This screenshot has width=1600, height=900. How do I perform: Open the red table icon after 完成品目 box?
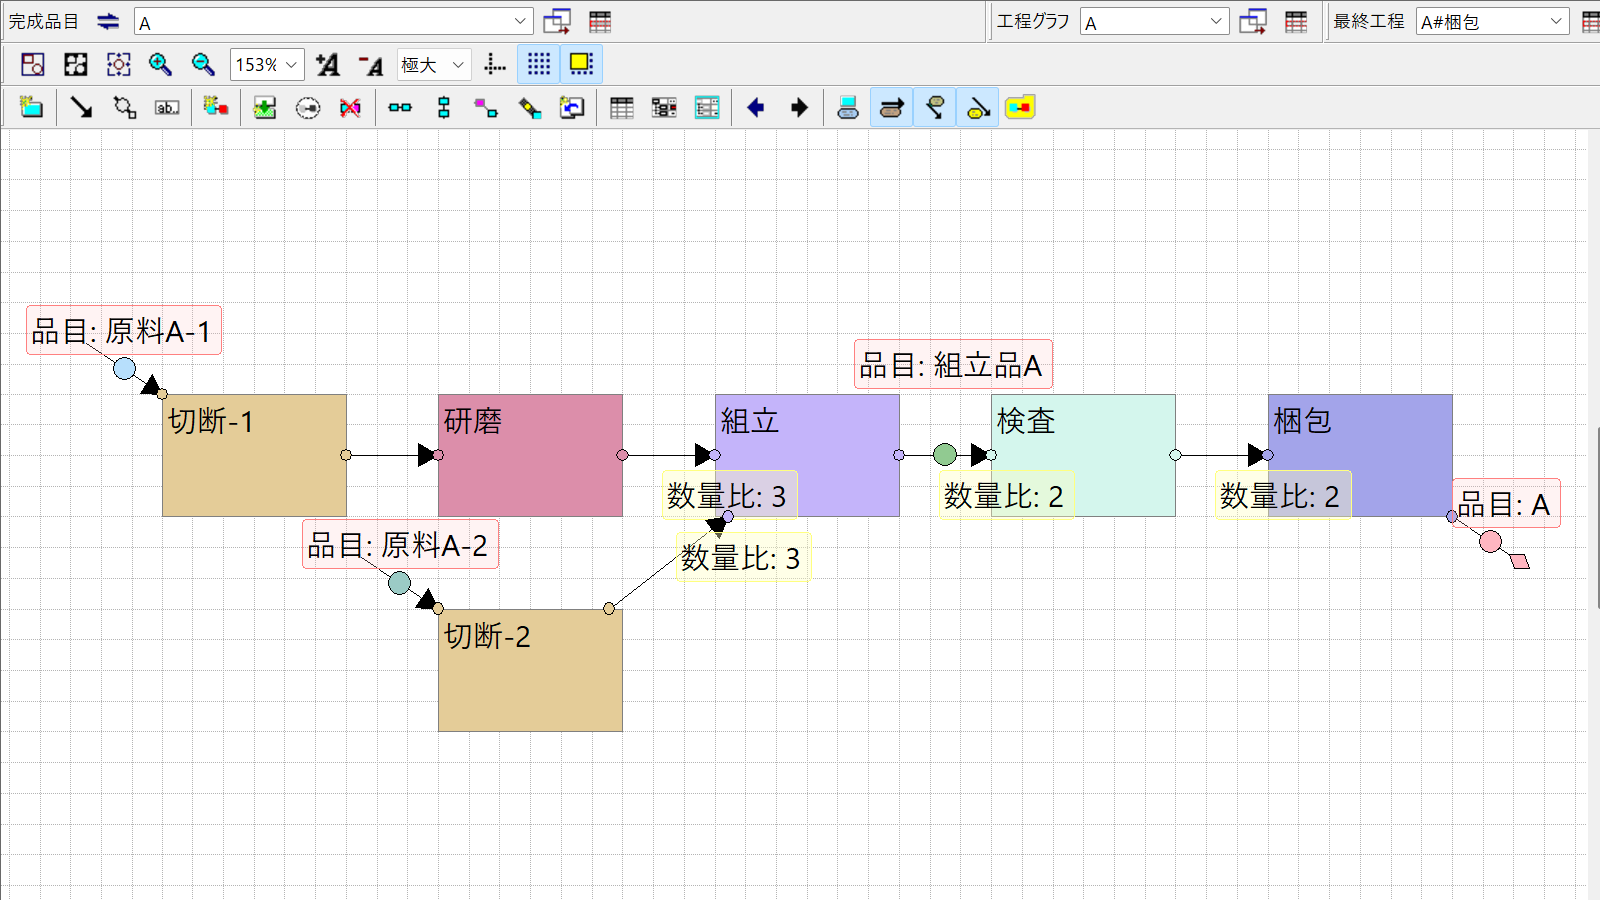pyautogui.click(x=600, y=22)
